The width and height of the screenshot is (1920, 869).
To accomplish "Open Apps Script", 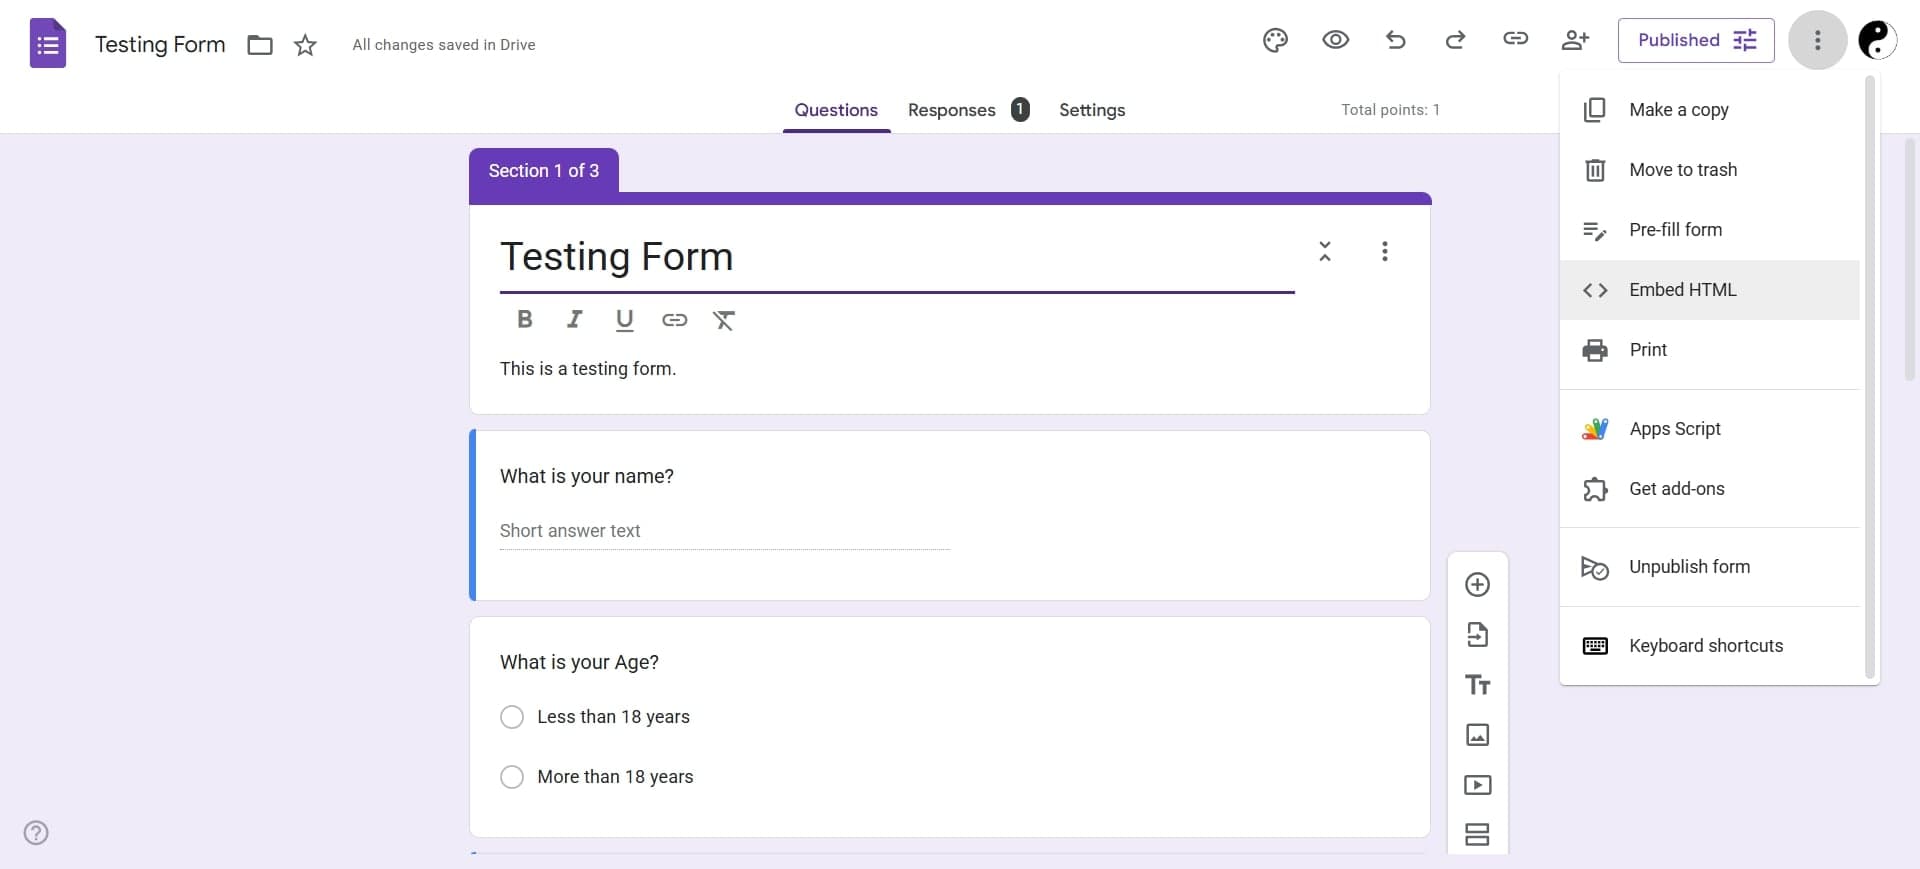I will pyautogui.click(x=1709, y=429).
